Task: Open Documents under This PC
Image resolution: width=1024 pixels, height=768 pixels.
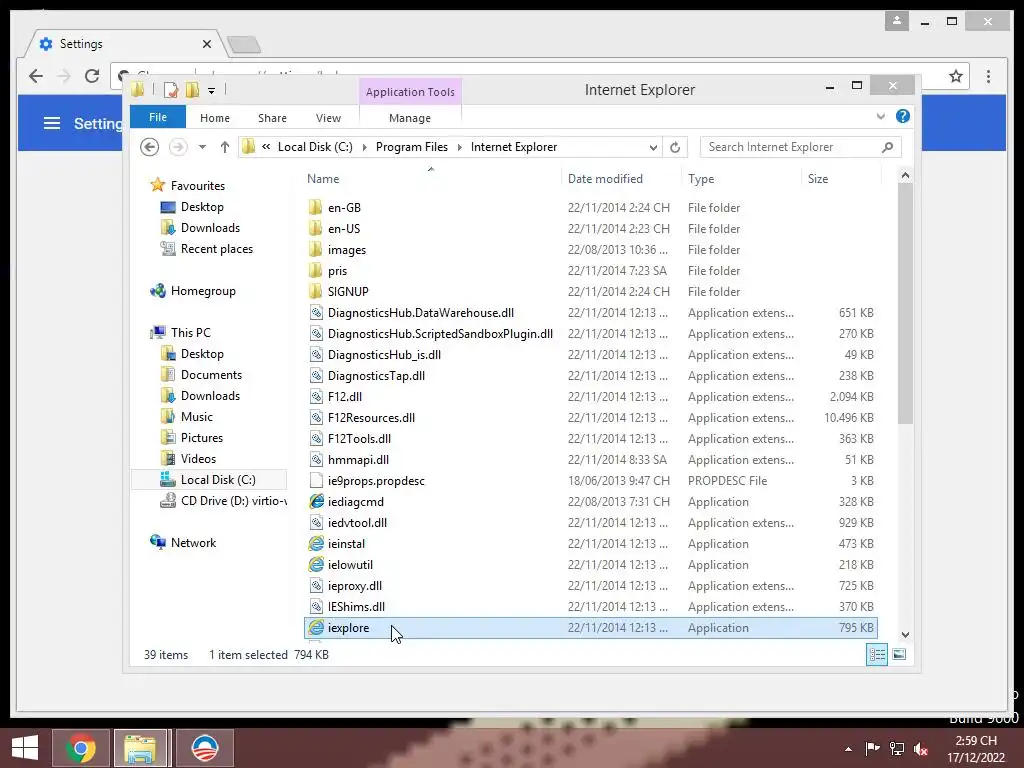Action: pyautogui.click(x=211, y=375)
